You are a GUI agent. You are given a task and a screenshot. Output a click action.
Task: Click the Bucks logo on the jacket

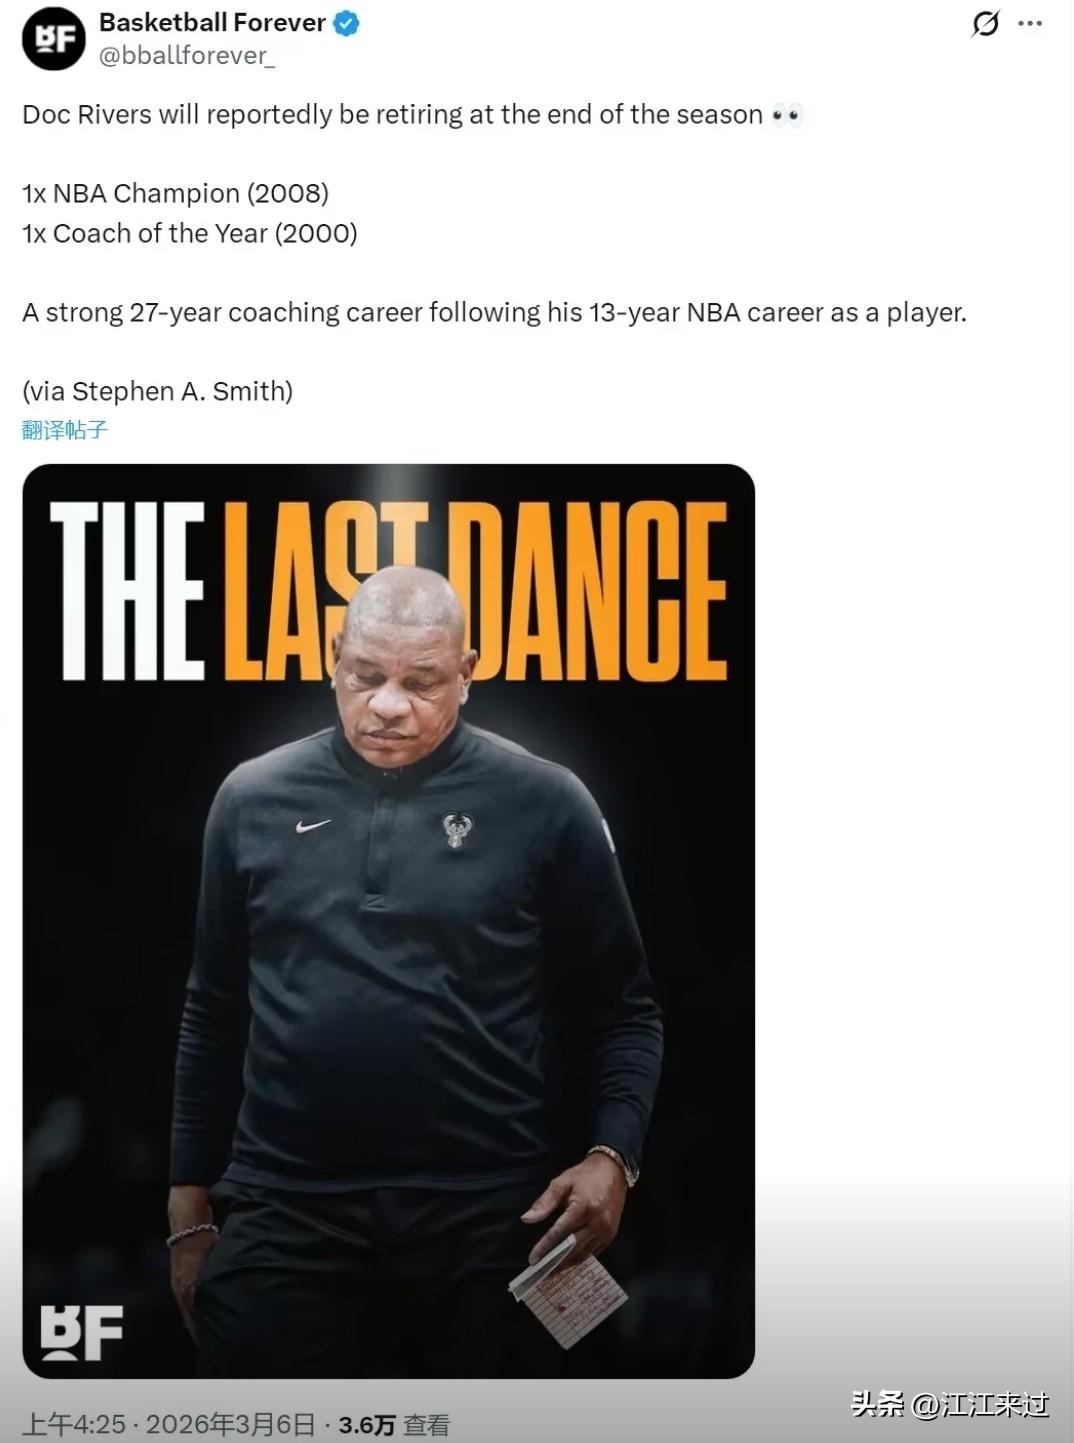pos(457,830)
